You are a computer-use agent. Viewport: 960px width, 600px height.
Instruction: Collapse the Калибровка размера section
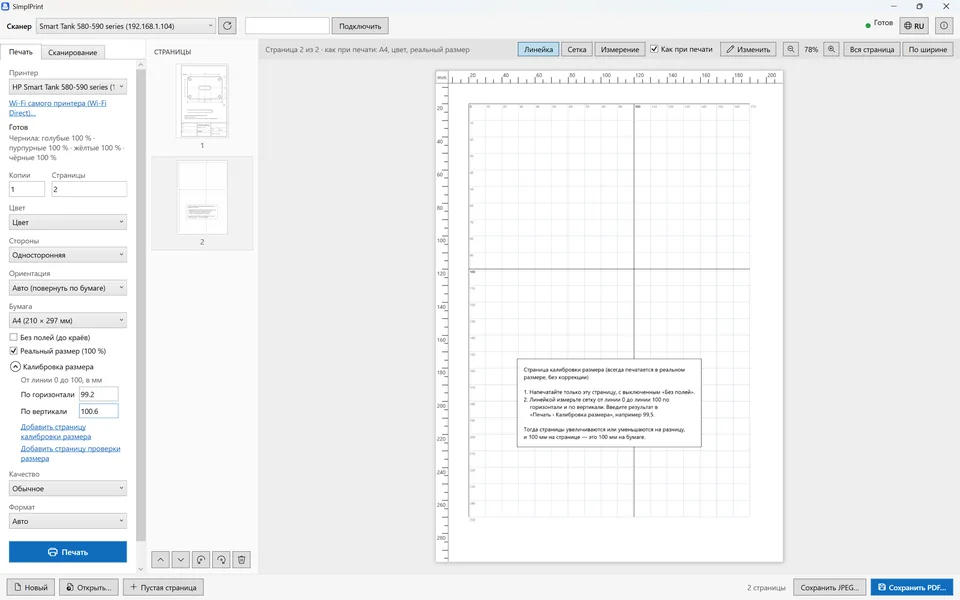pos(15,367)
